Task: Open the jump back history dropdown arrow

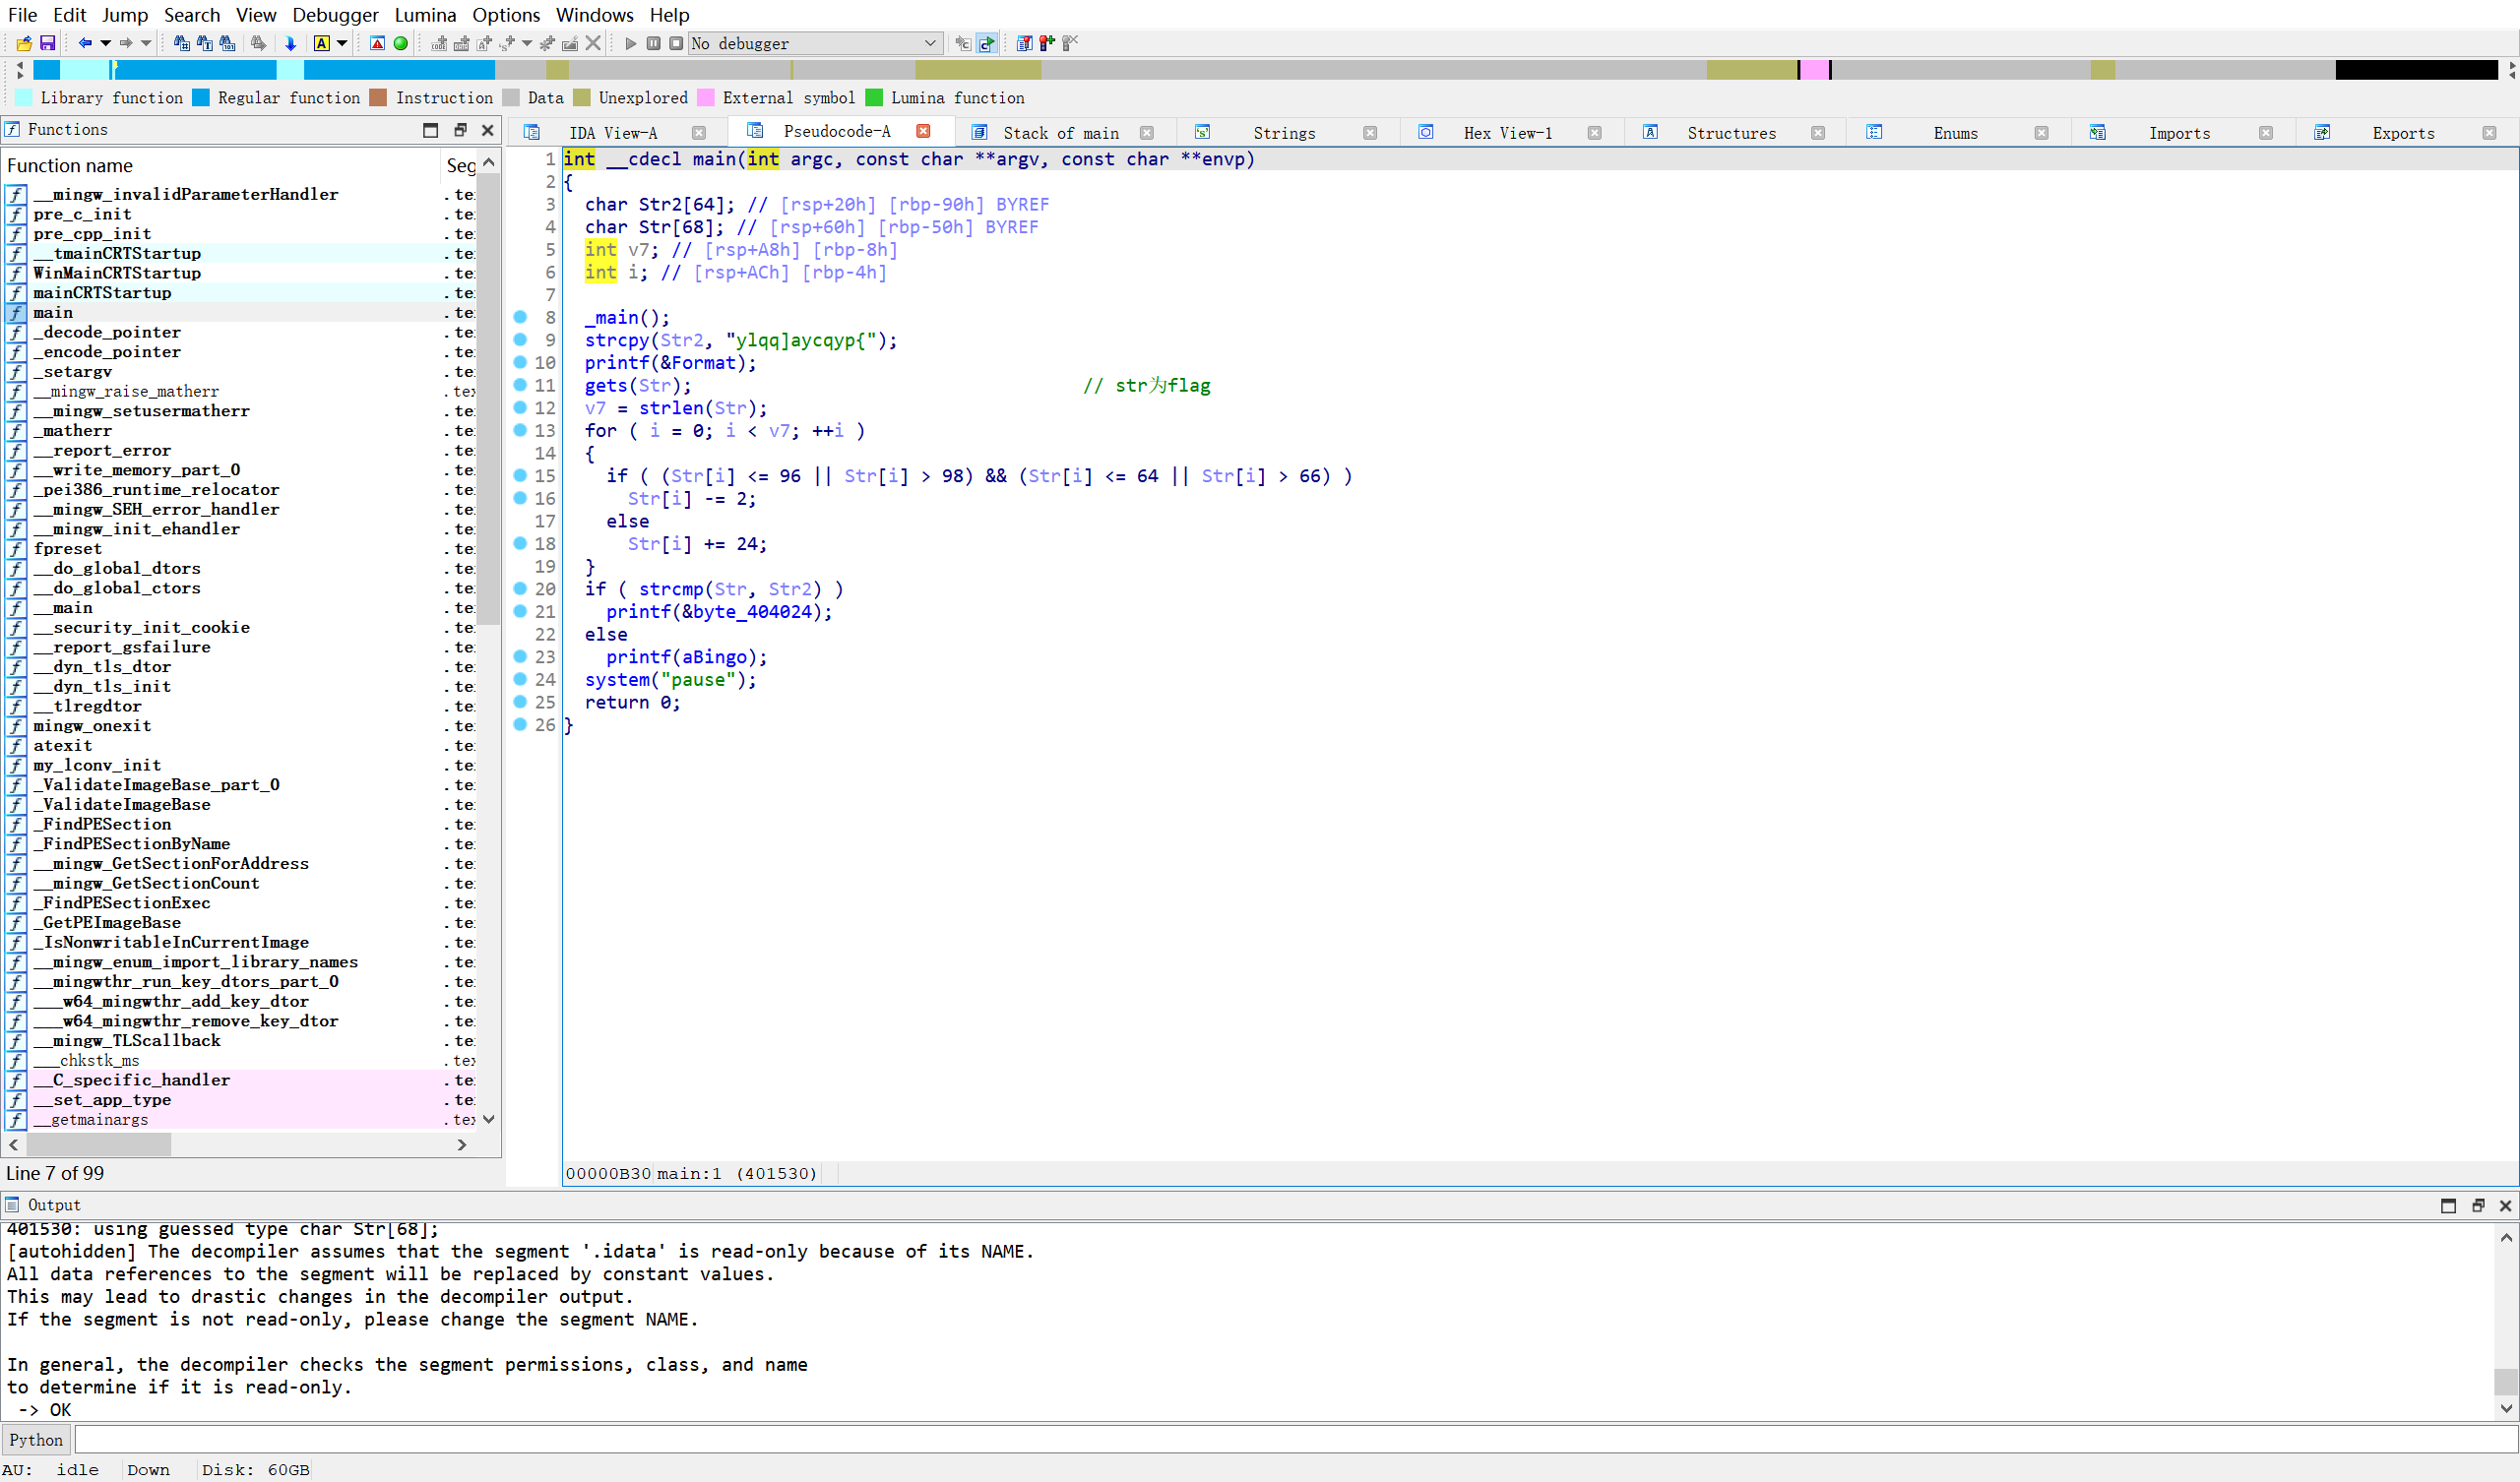Action: (105, 43)
